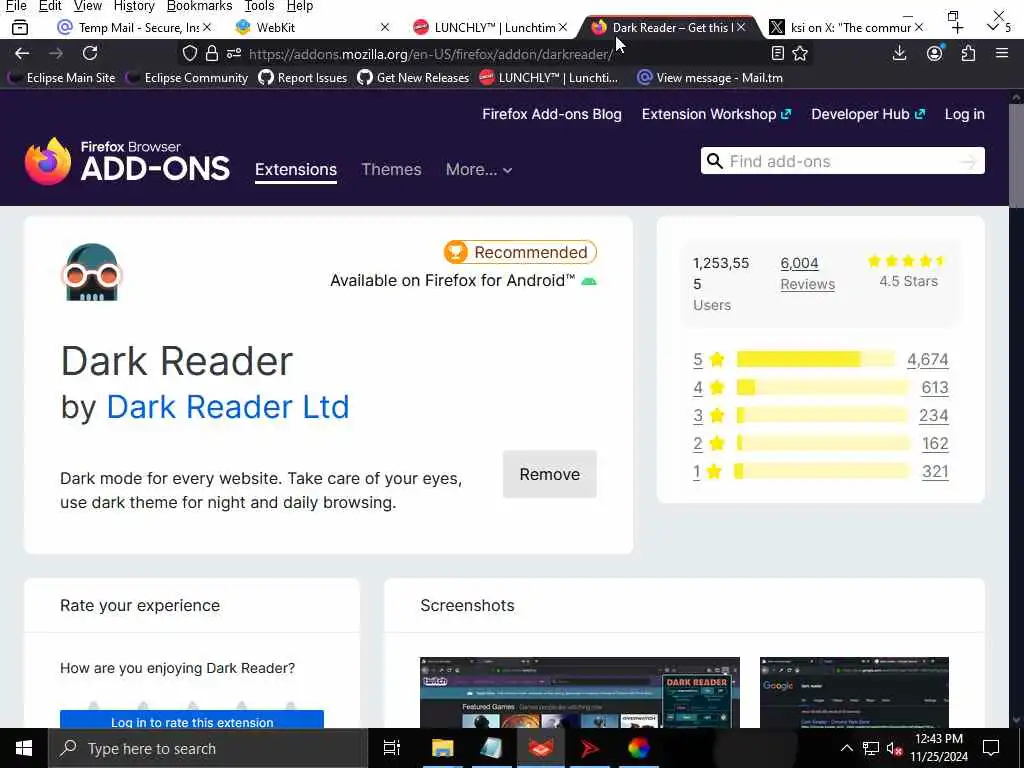Click the one-star rating bar
1024x768 pixels.
pos(822,472)
